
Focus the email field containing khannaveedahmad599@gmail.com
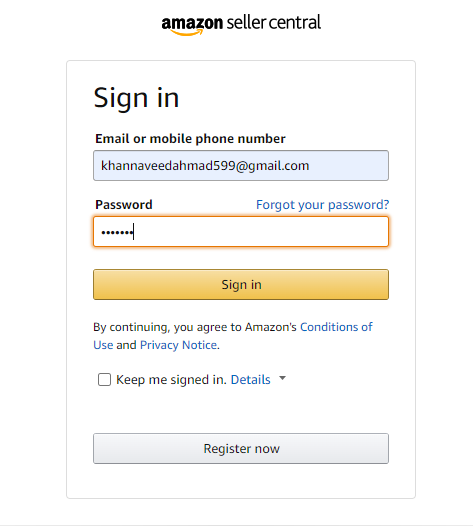click(x=241, y=165)
